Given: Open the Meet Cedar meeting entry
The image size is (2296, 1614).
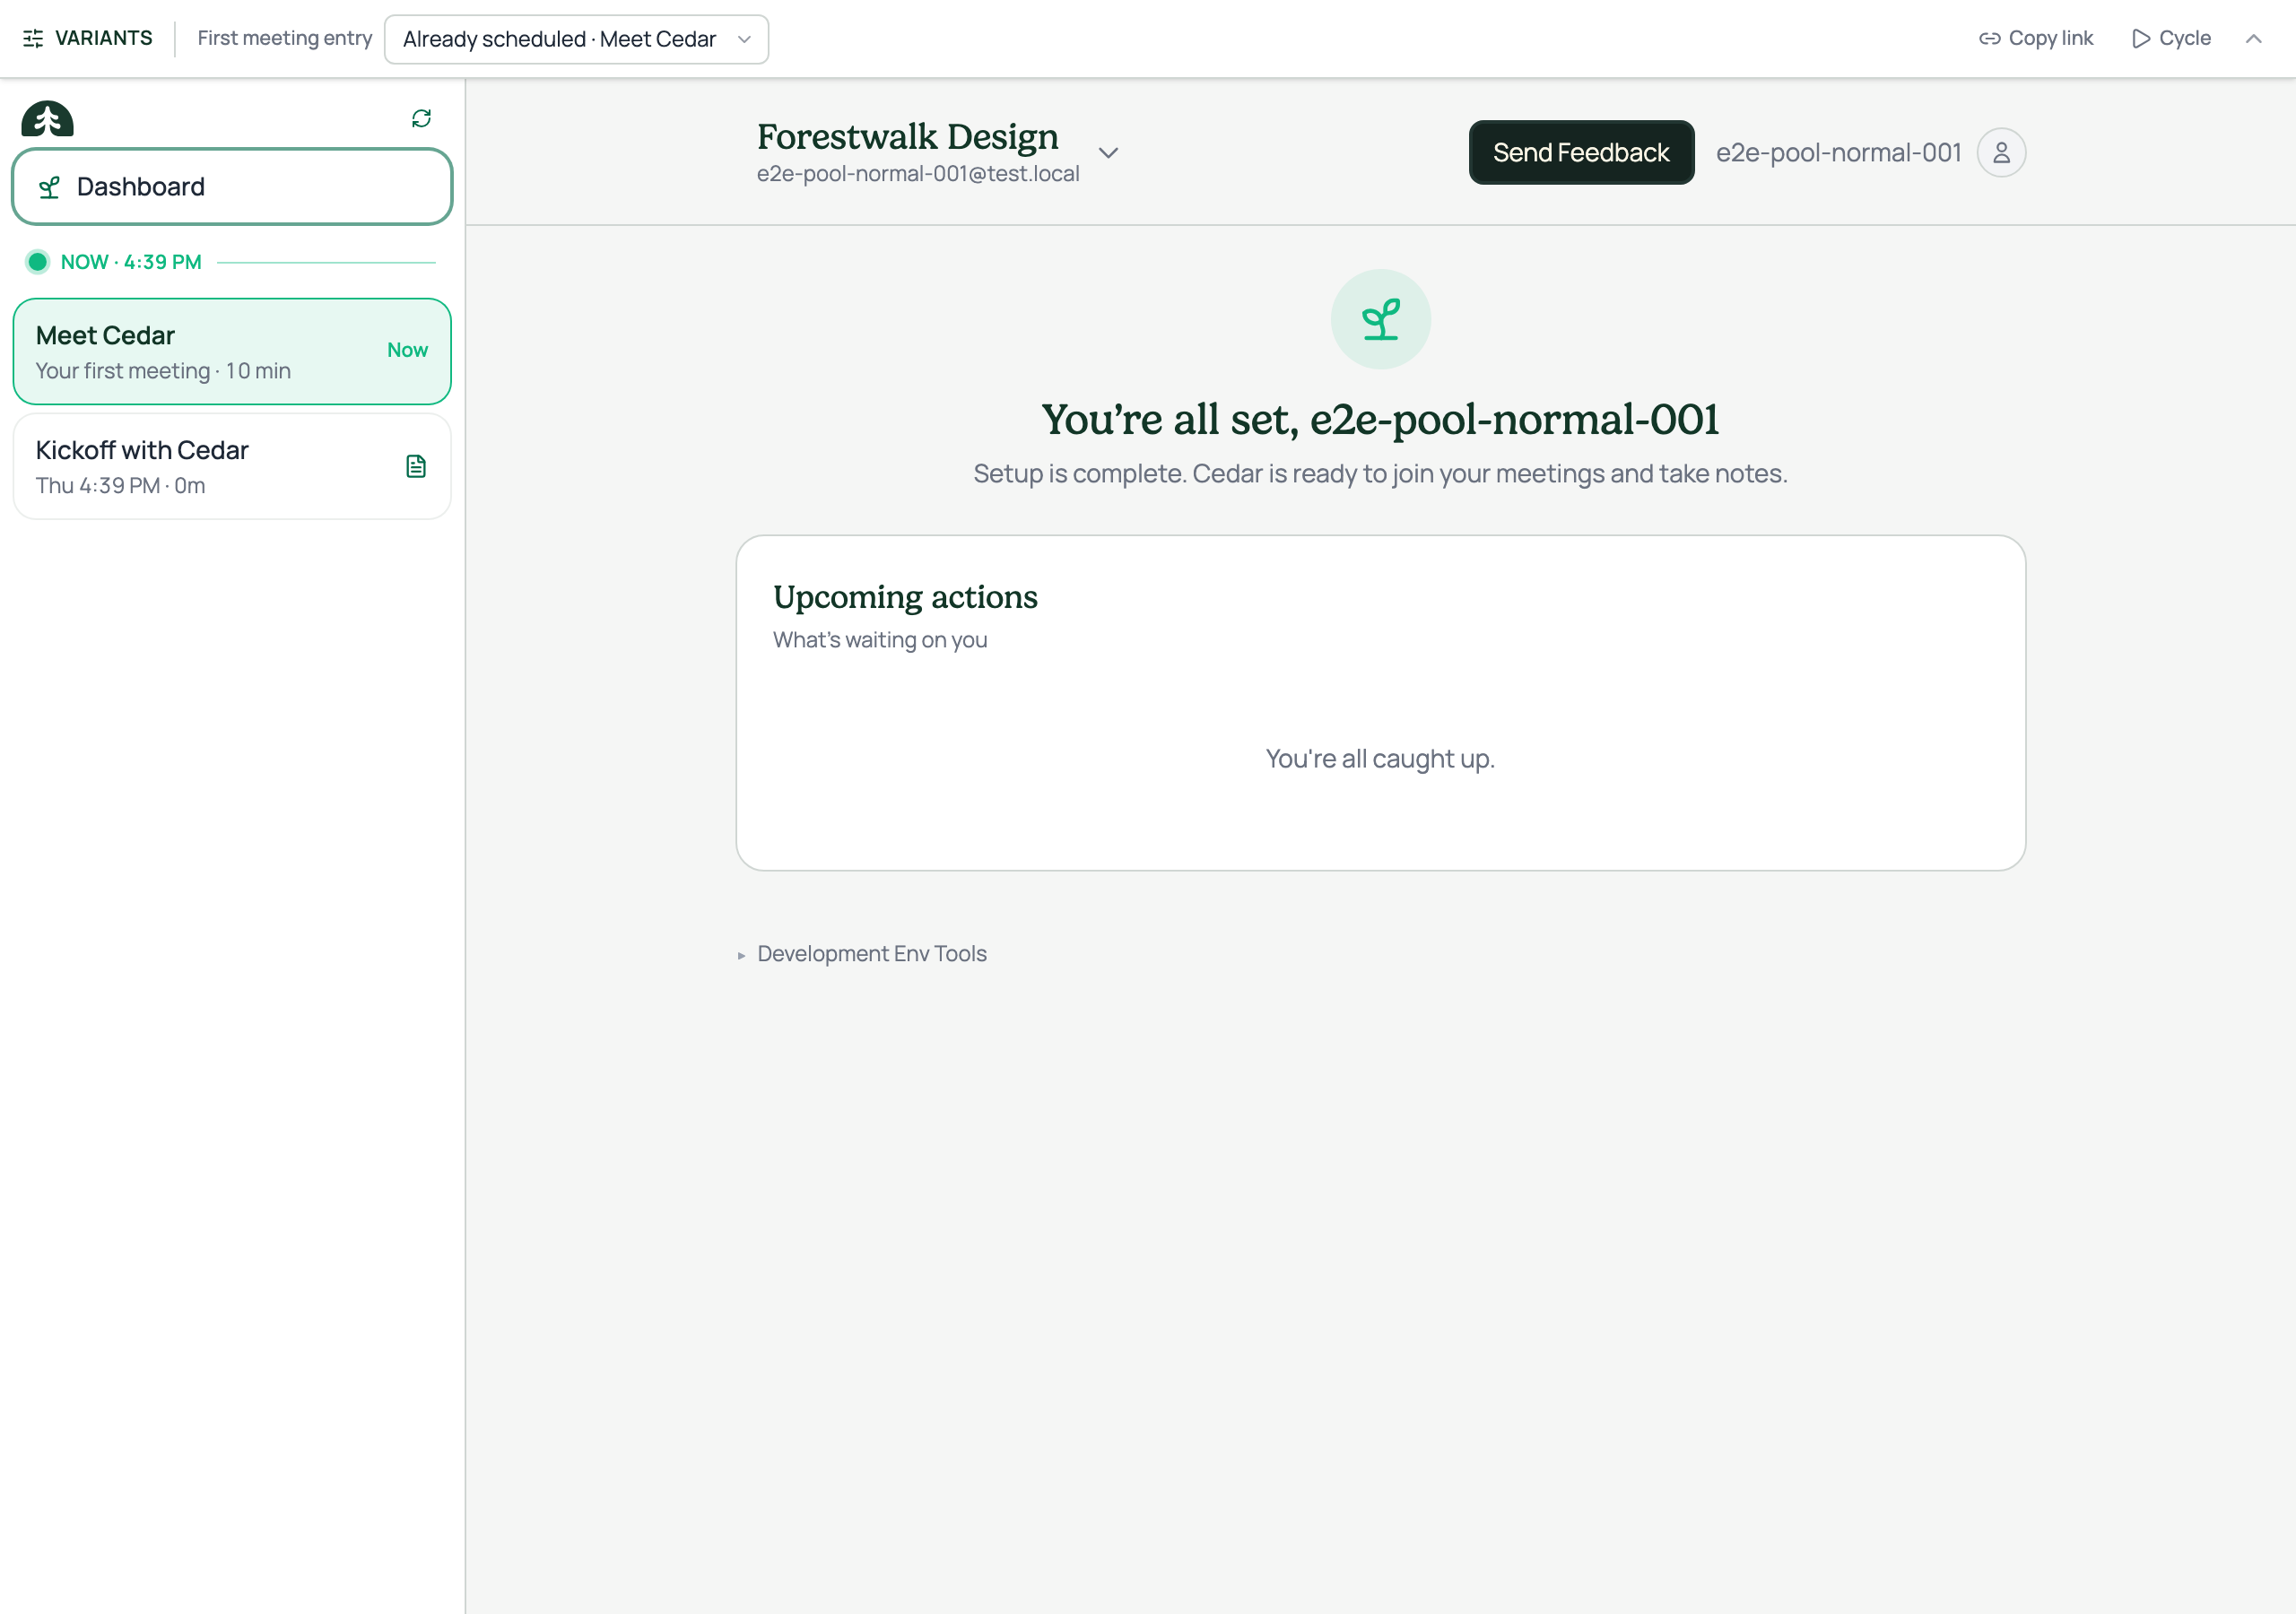Looking at the screenshot, I should [x=232, y=352].
